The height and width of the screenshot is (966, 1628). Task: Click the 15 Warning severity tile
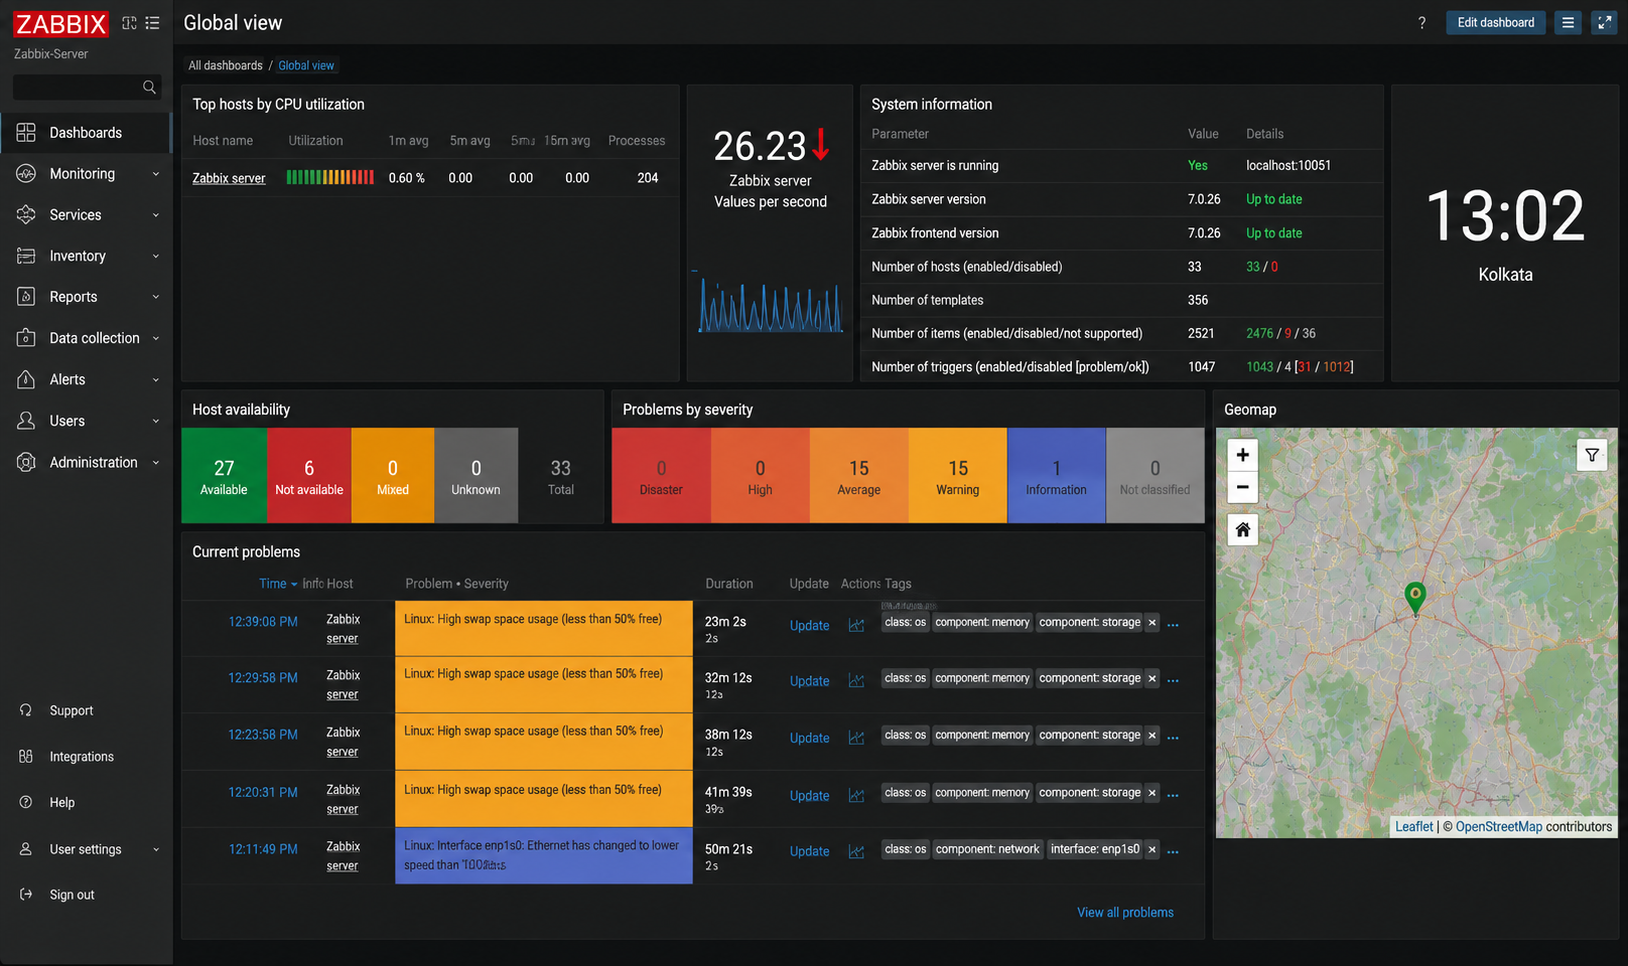pyautogui.click(x=958, y=476)
